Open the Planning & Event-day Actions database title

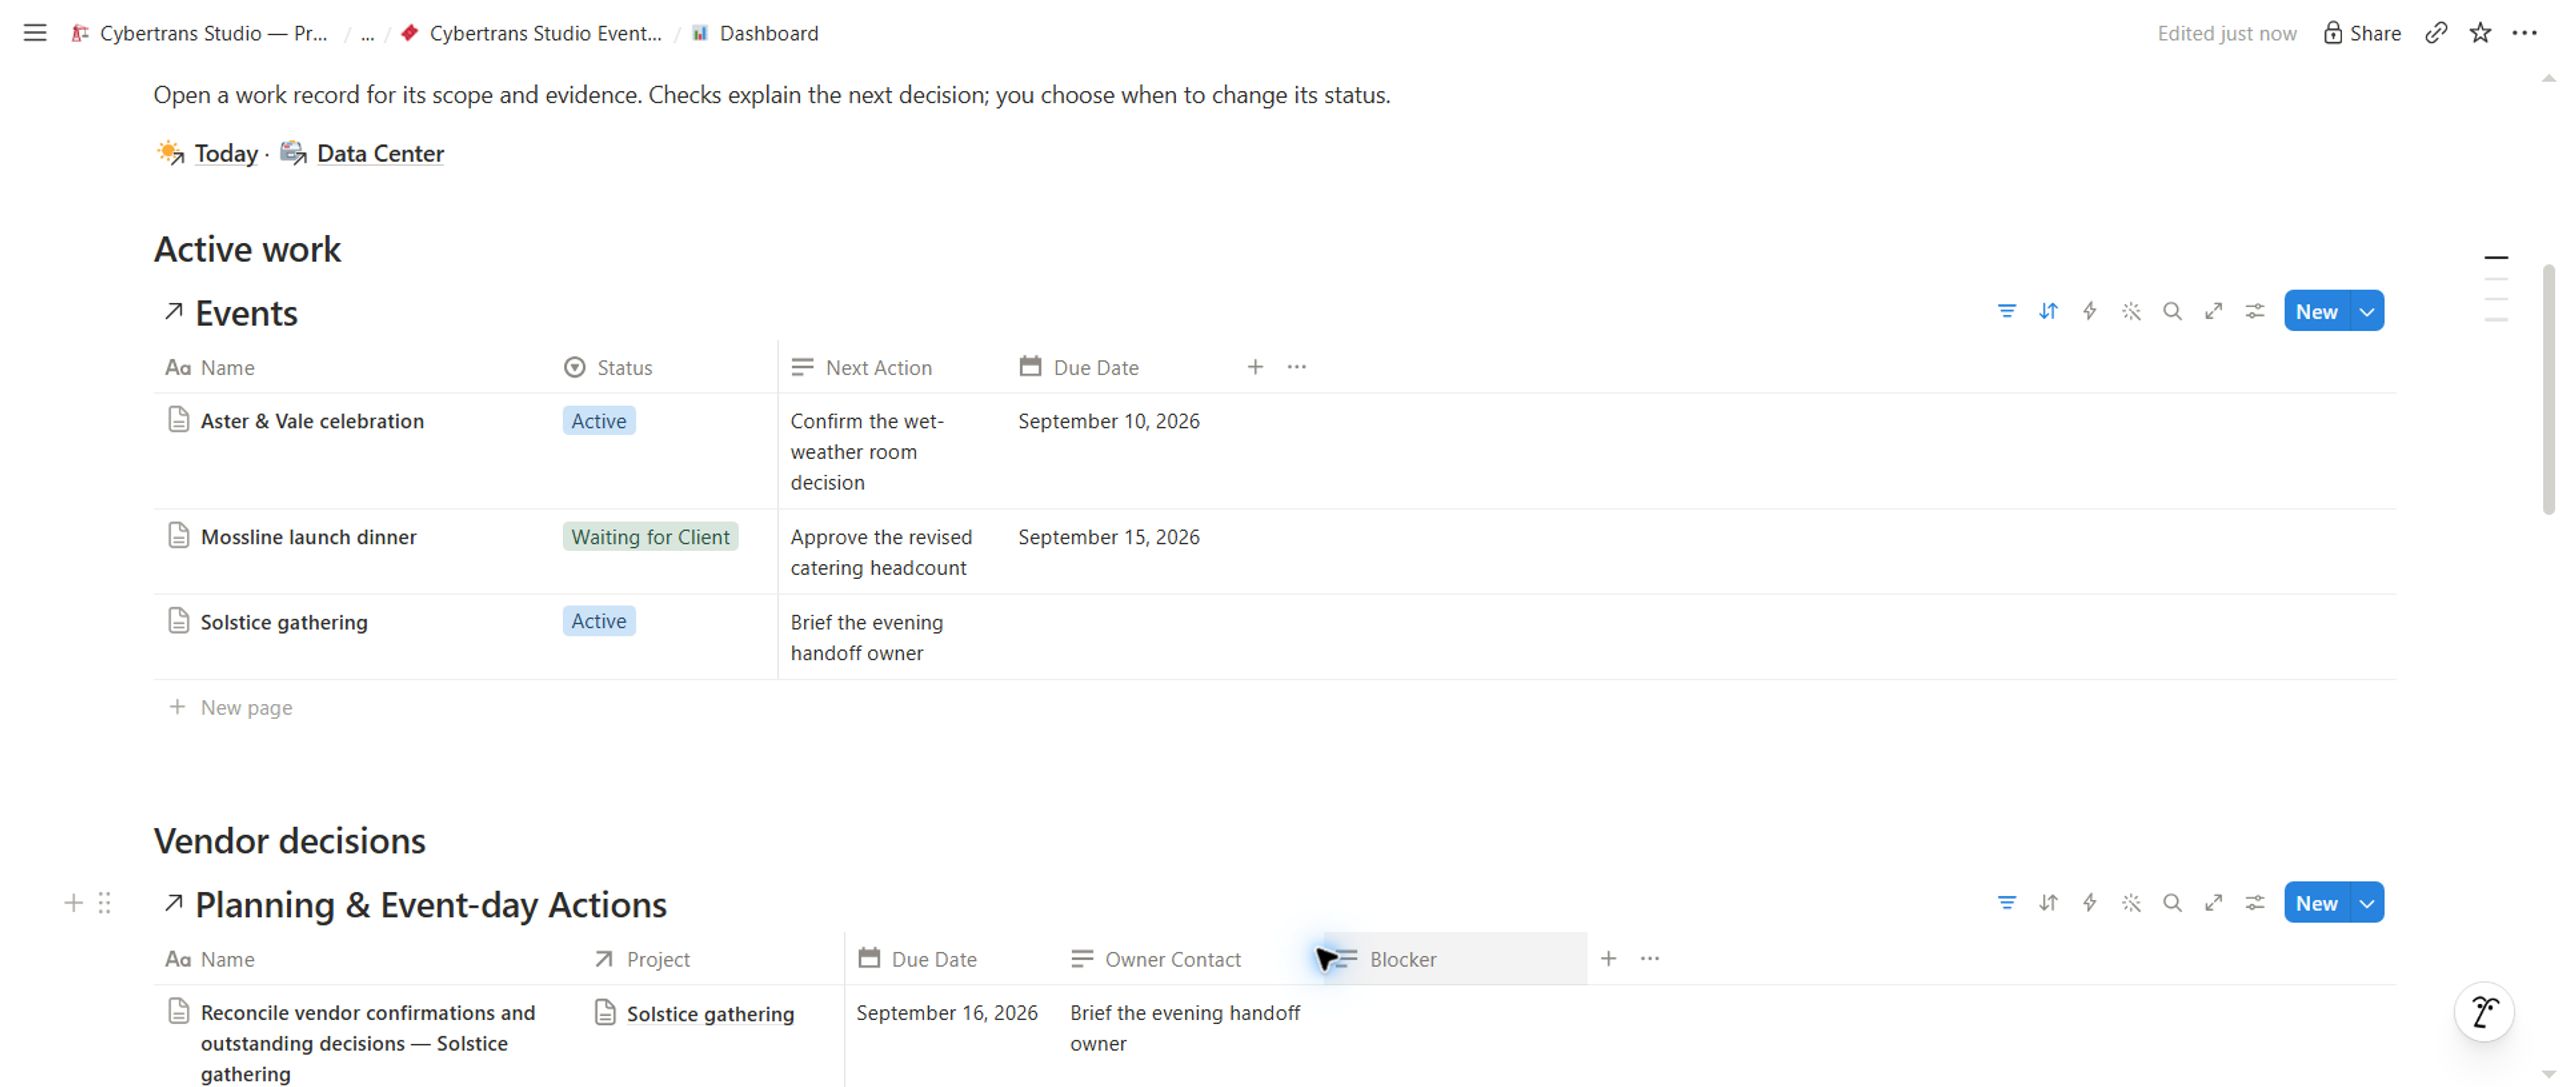tap(431, 904)
